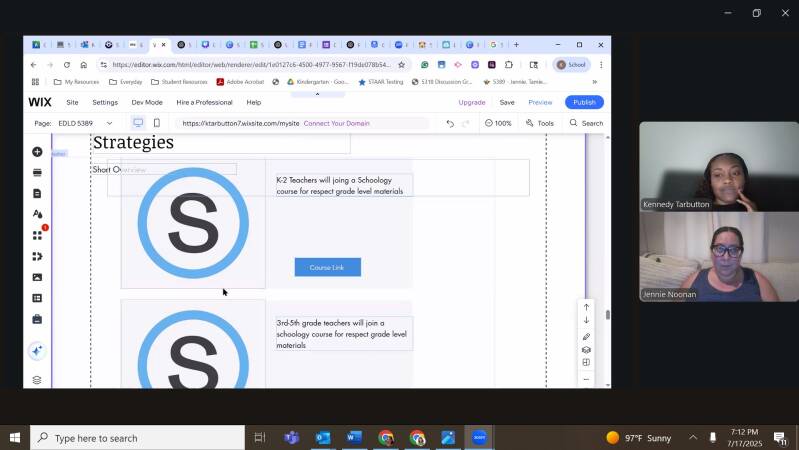Select the Strategies heading text
799x450 pixels.
click(133, 142)
